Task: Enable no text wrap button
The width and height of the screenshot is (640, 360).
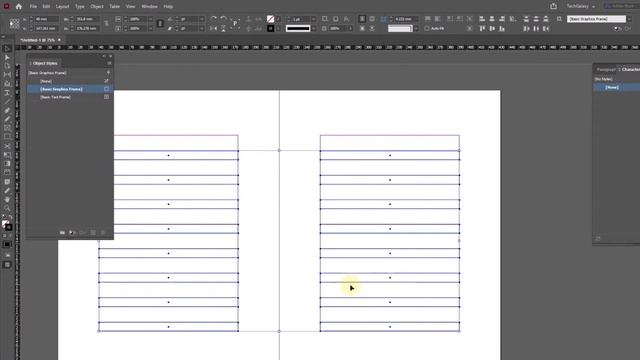Action: [x=362, y=19]
